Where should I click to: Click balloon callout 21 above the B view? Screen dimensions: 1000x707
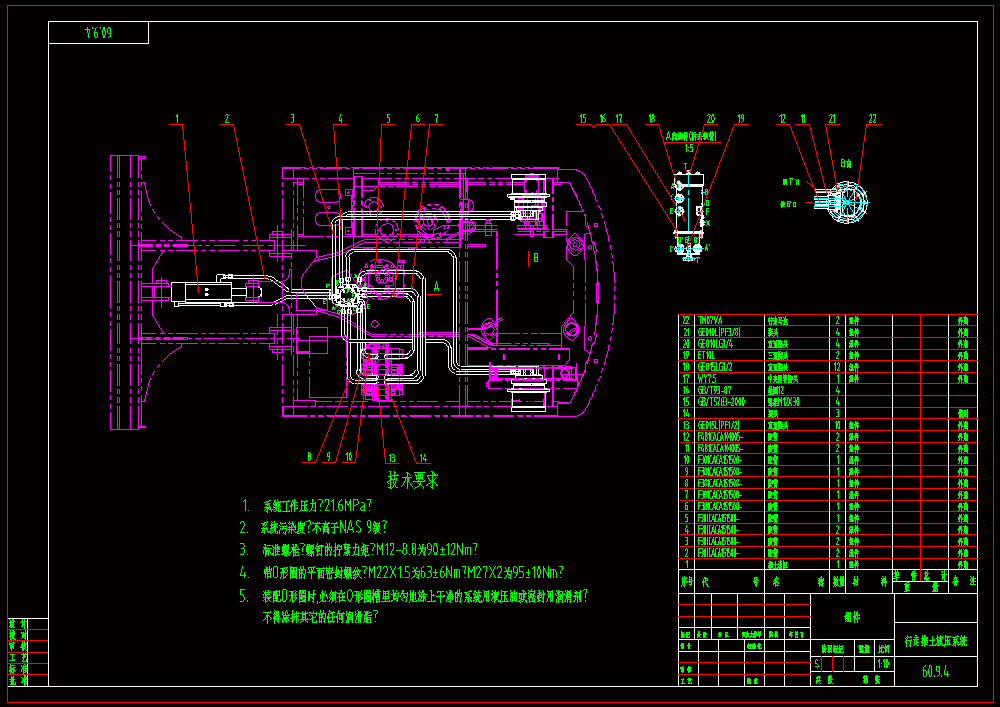point(832,119)
